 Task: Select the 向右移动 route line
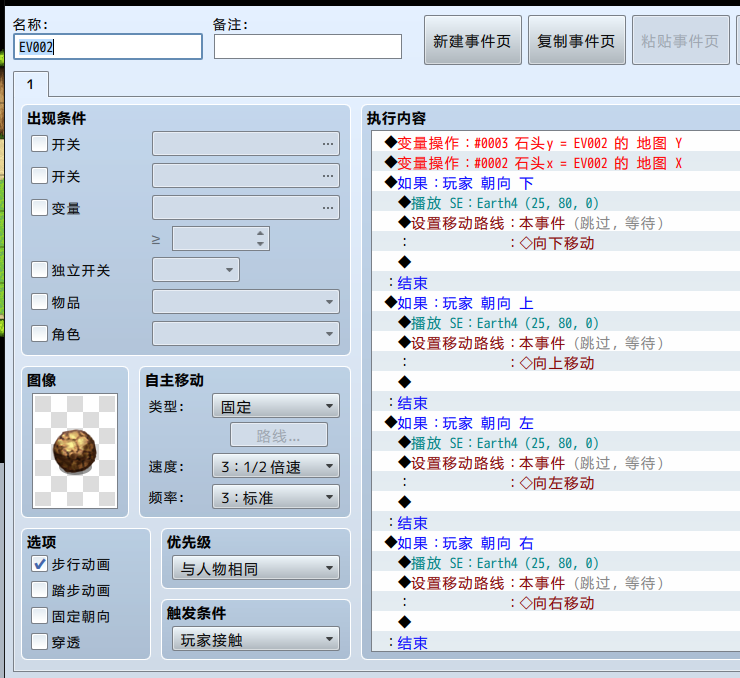pyautogui.click(x=555, y=603)
